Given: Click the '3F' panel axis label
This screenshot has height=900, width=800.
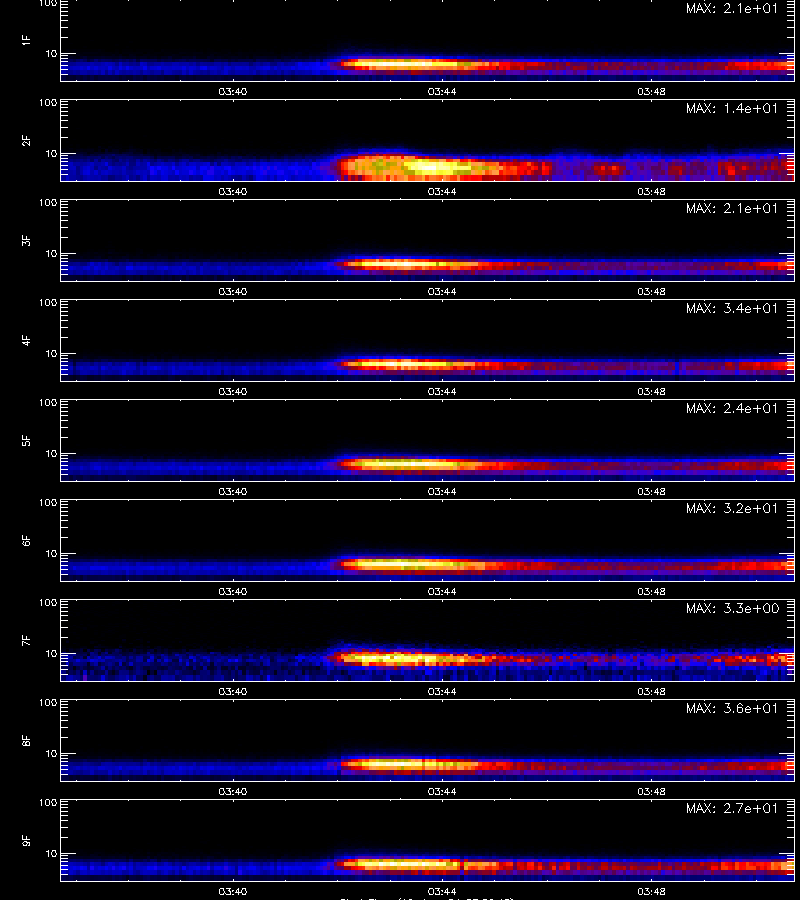Looking at the screenshot, I should (x=26, y=240).
